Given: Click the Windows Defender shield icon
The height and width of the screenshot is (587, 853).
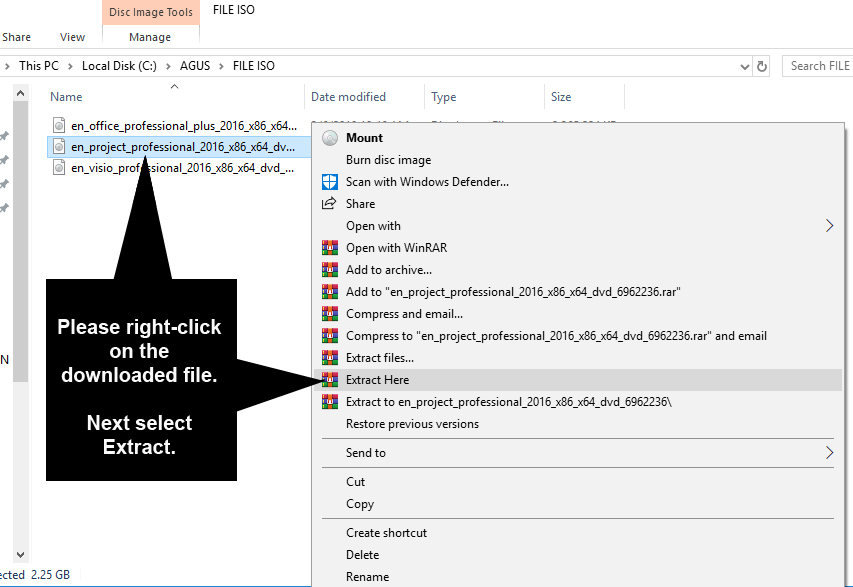Looking at the screenshot, I should tap(330, 182).
